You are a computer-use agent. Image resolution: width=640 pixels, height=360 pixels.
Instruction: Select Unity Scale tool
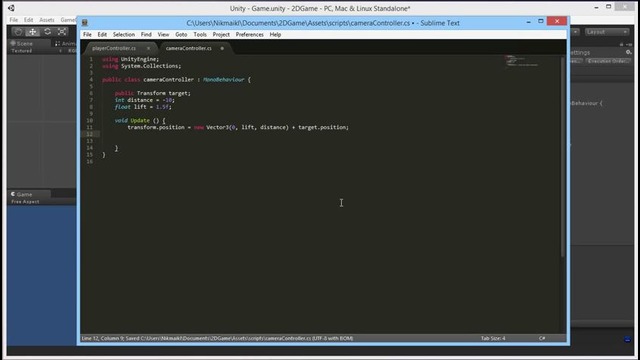tap(62, 31)
